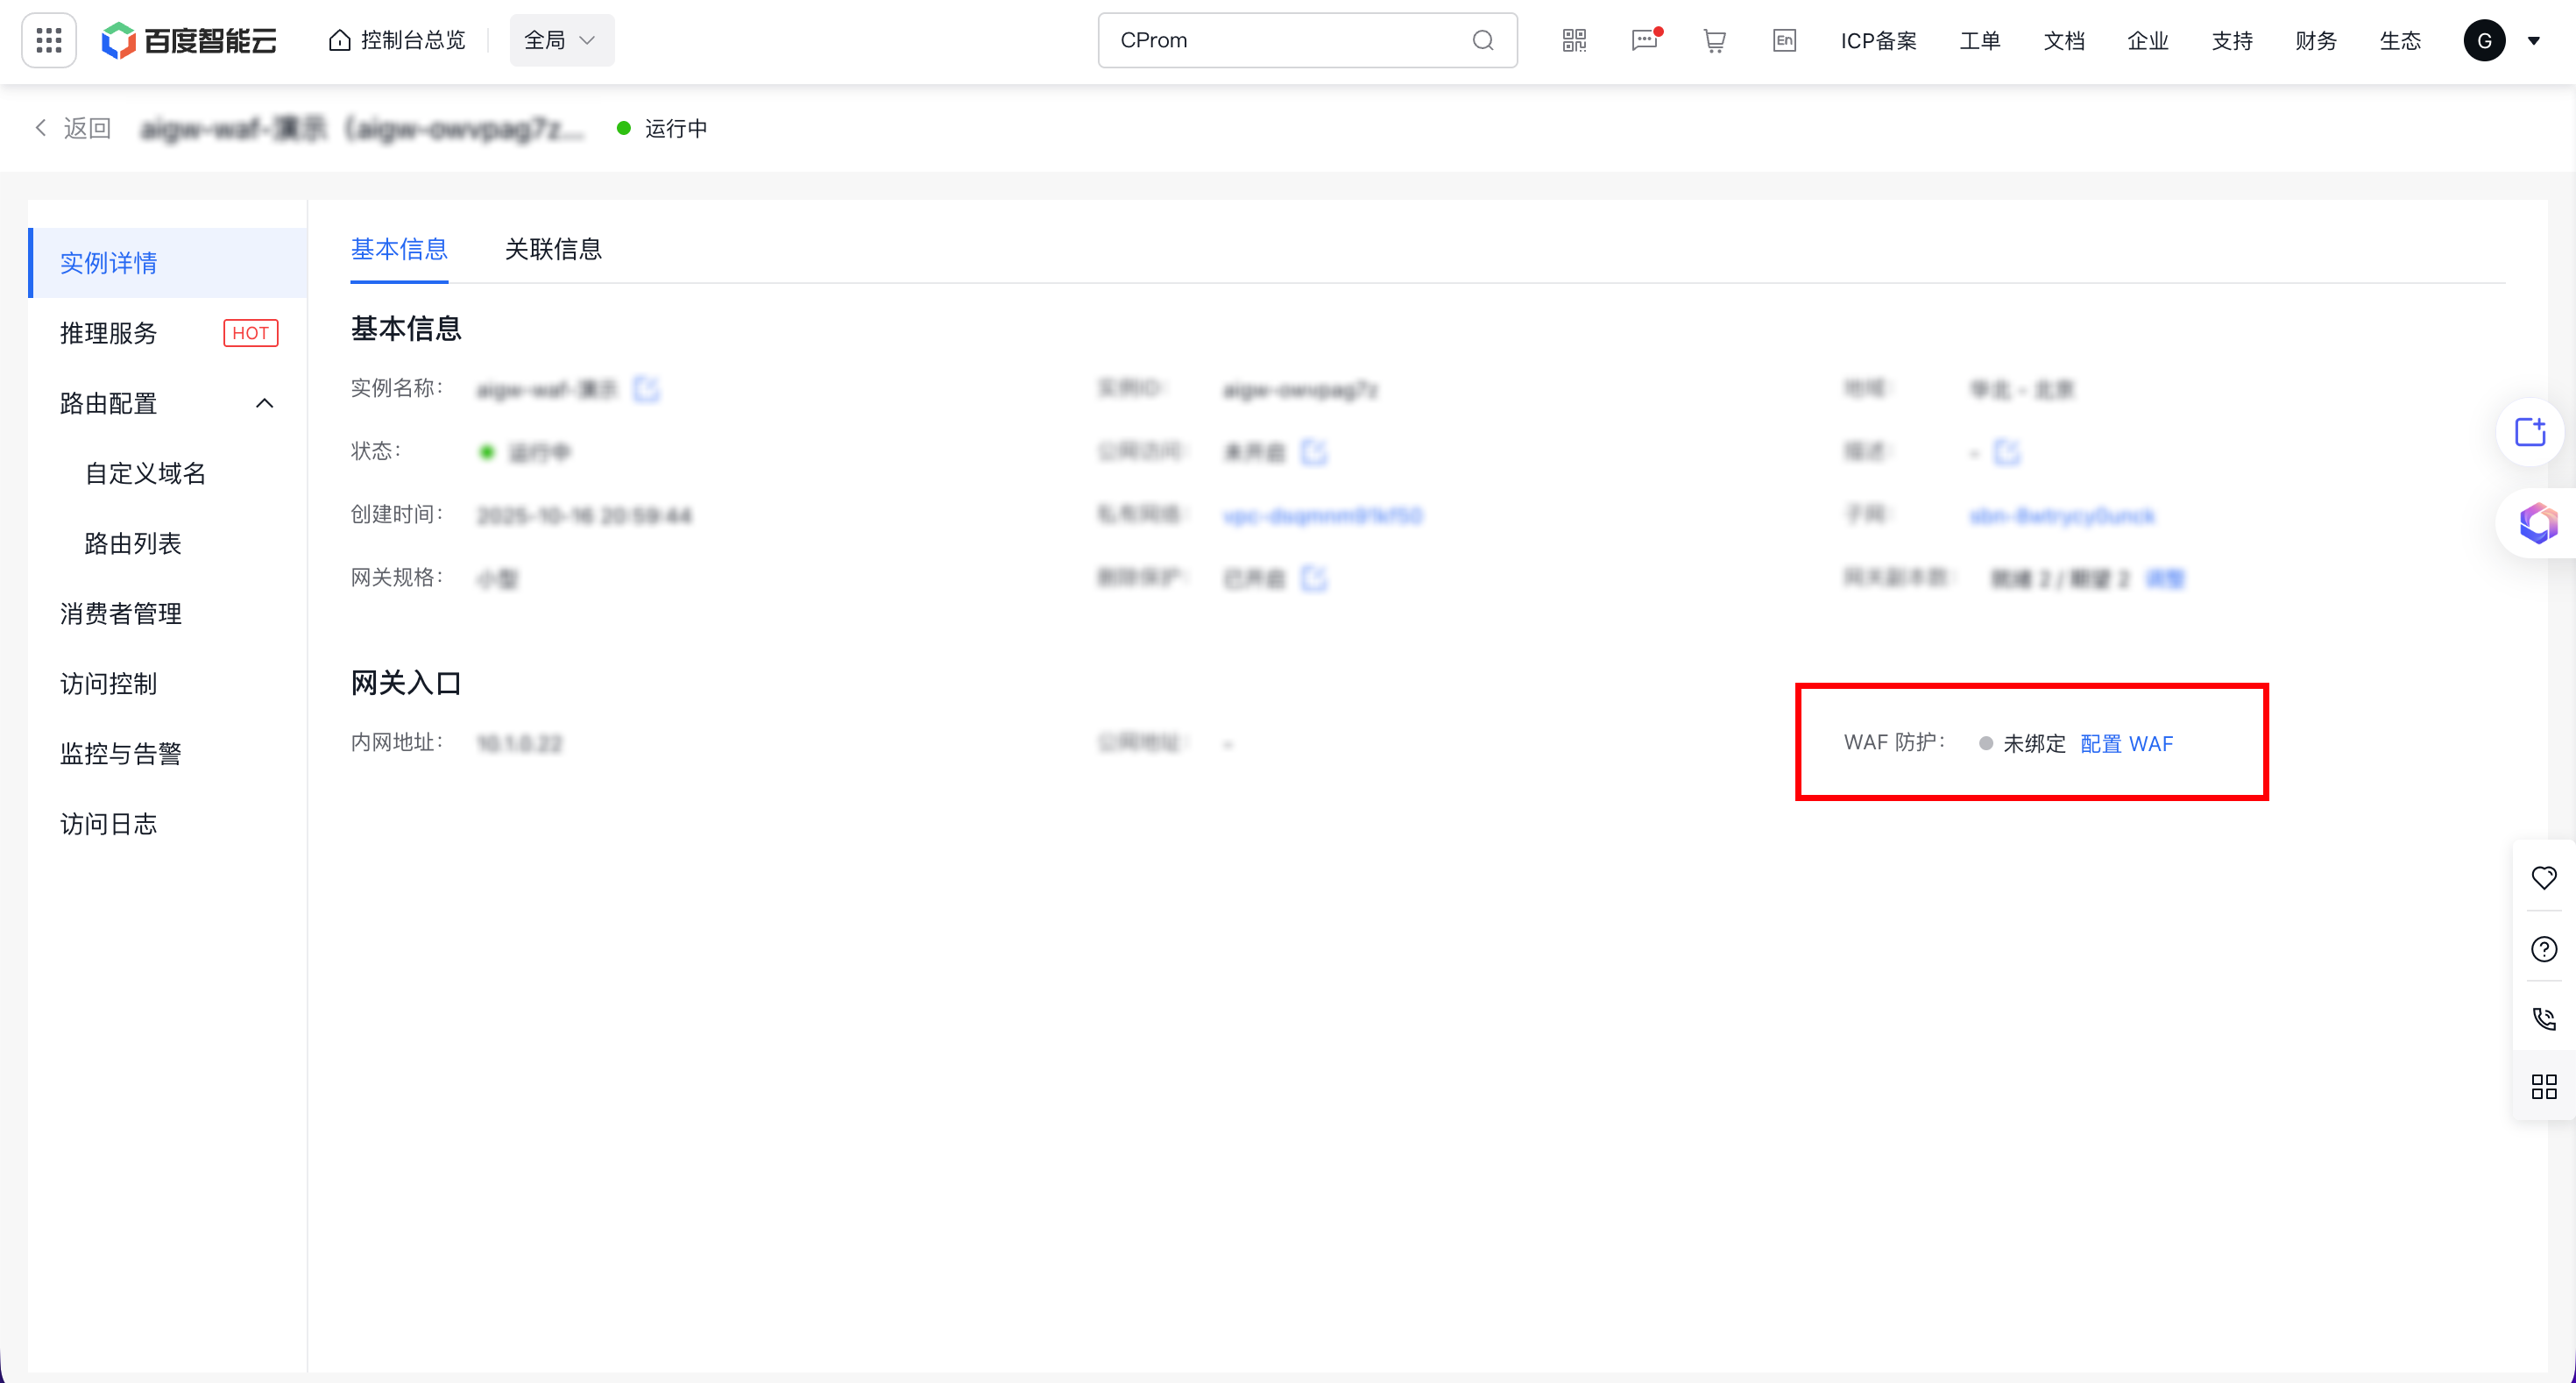2576x1383 pixels.
Task: Open the question mark help icon
Action: (x=2543, y=948)
